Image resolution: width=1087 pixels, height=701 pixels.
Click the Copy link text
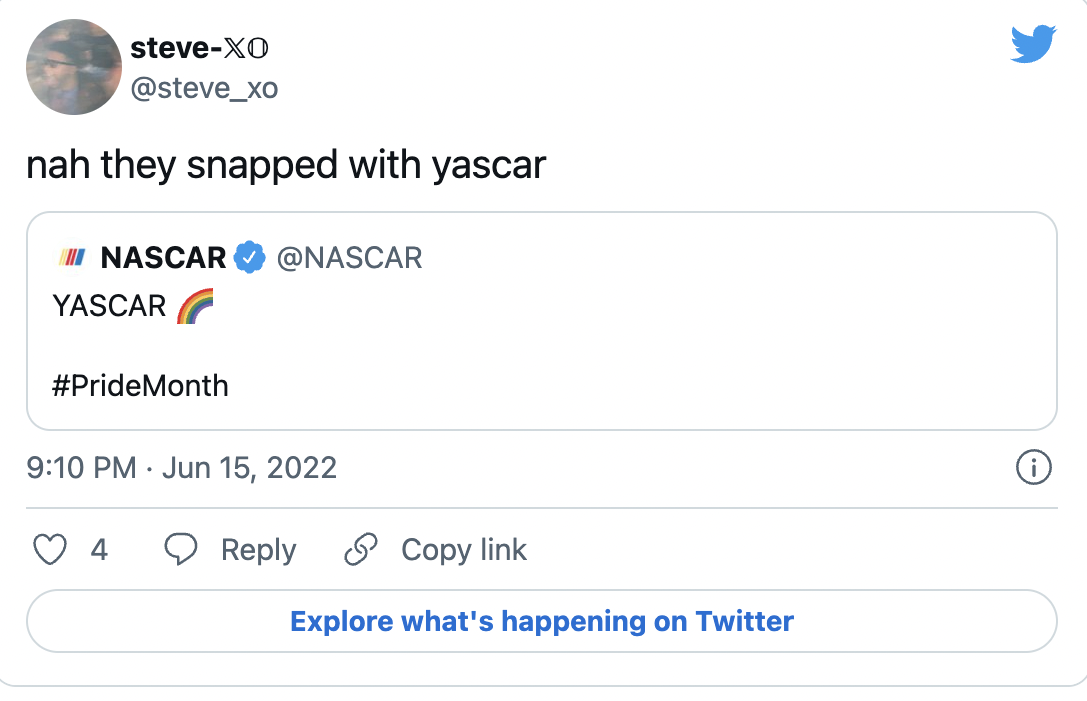coord(463,550)
